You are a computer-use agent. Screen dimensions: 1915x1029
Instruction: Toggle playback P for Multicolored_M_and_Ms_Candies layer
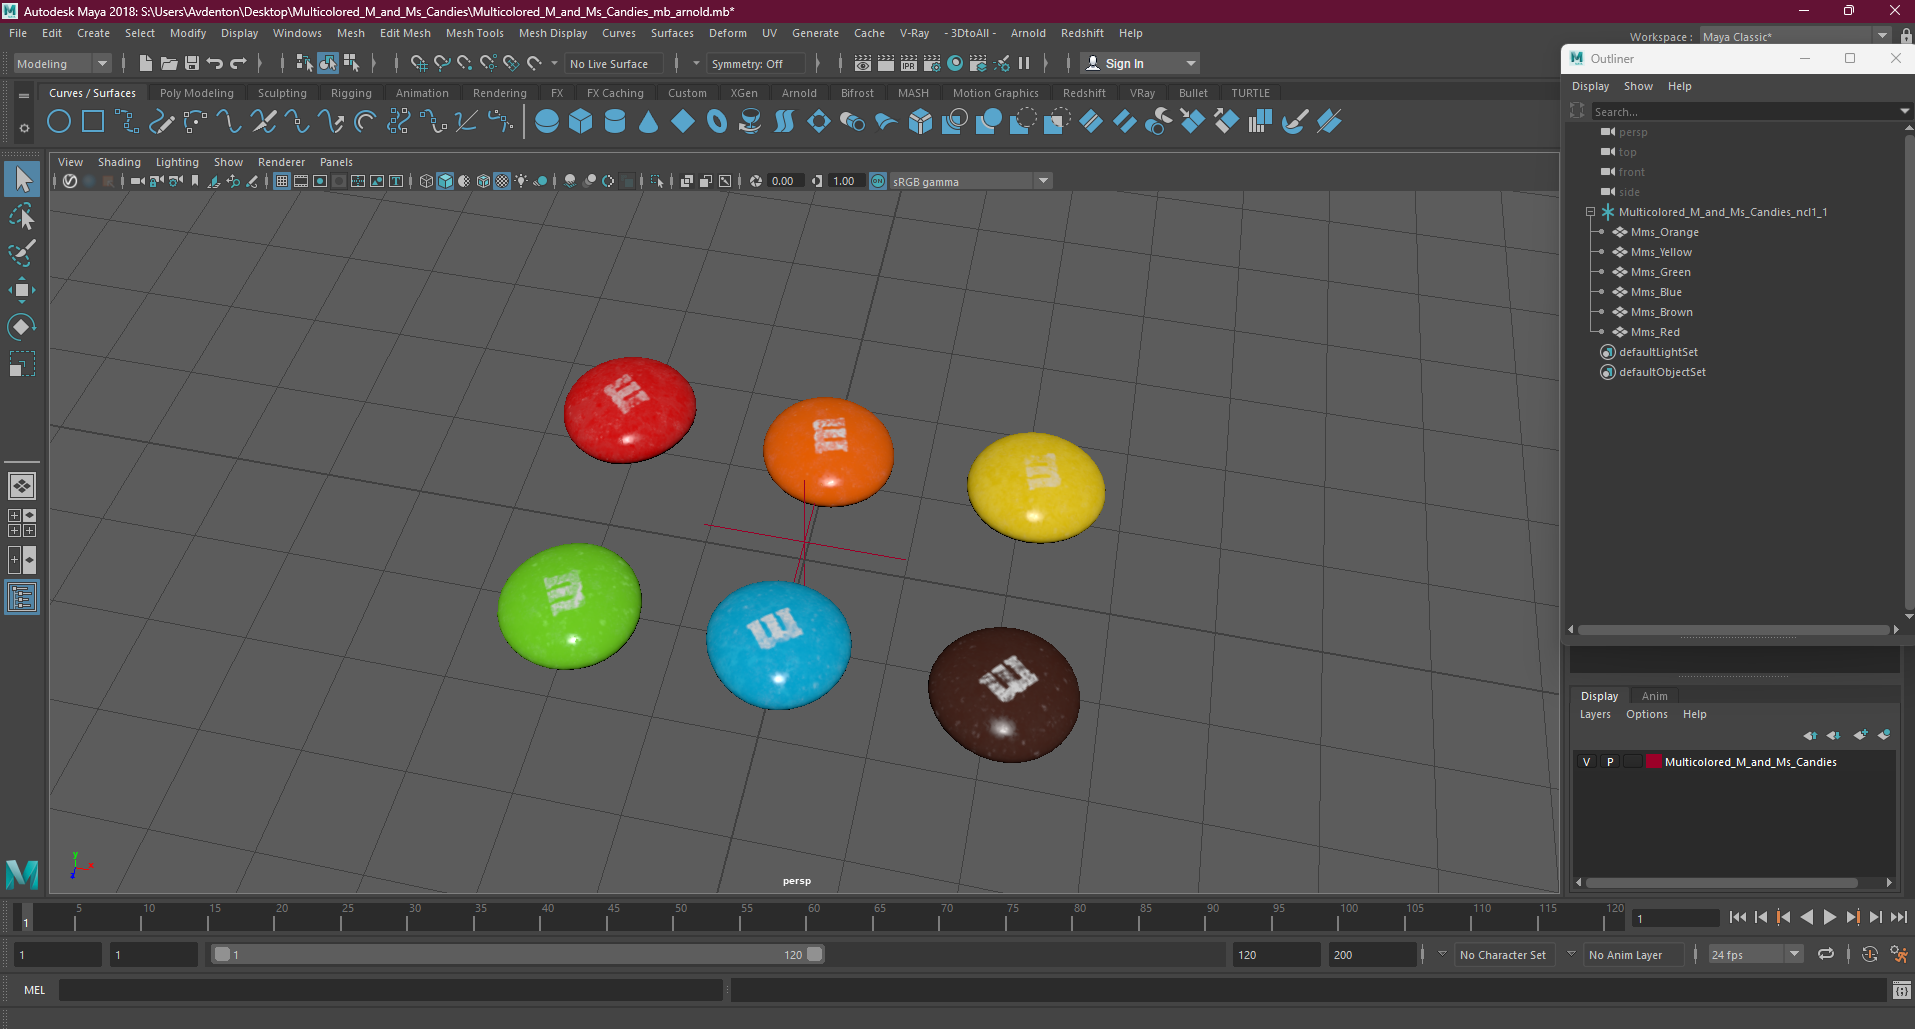[x=1610, y=762]
